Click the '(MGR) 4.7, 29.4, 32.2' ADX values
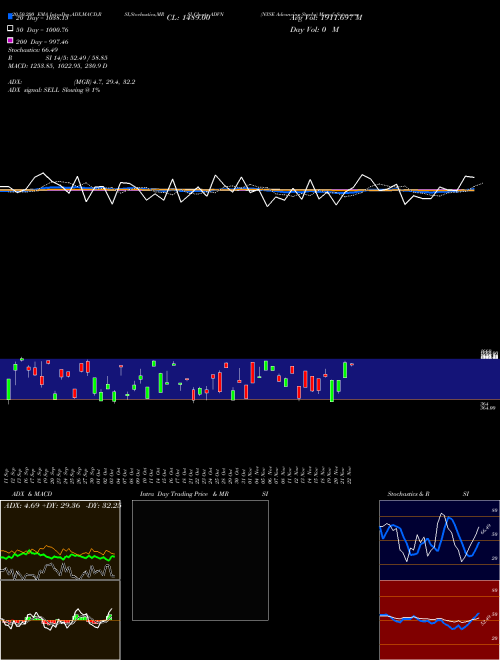Screen dimensions: 500x660 (104, 82)
